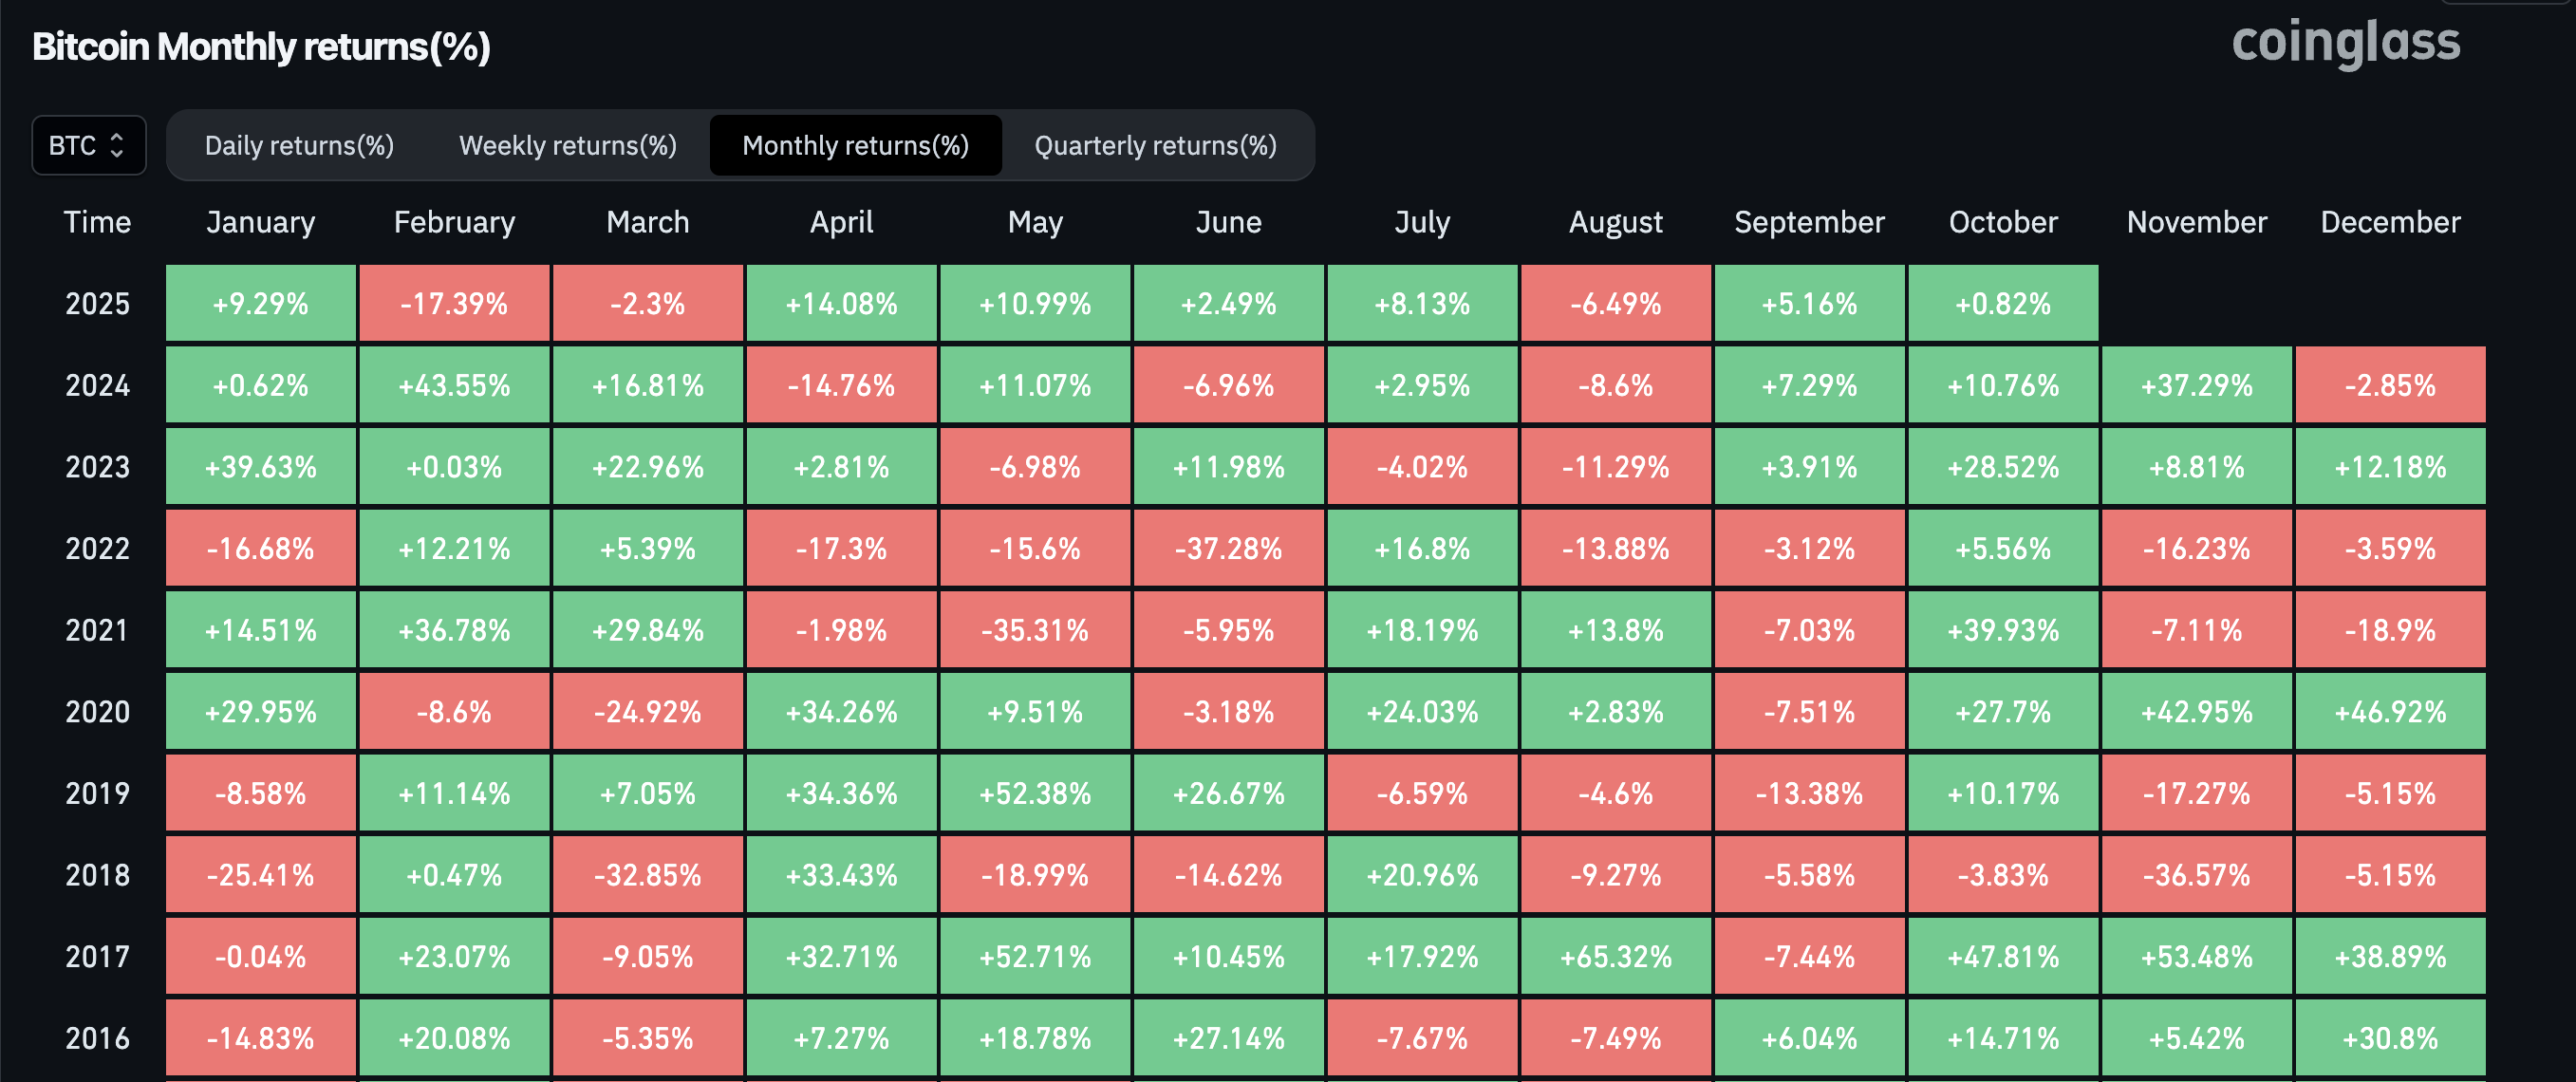This screenshot has width=2576, height=1082.
Task: Click the 2025 row label
Action: click(x=97, y=303)
